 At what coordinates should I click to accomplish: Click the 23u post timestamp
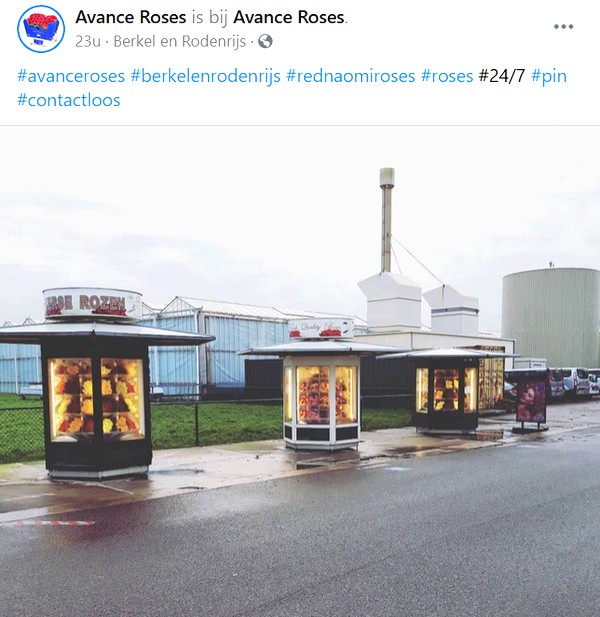tap(88, 41)
